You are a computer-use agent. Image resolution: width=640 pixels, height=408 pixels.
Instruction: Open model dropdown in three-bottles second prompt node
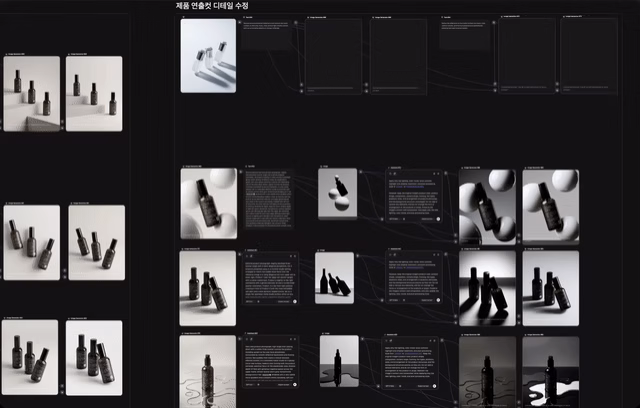pyautogui.click(x=394, y=300)
